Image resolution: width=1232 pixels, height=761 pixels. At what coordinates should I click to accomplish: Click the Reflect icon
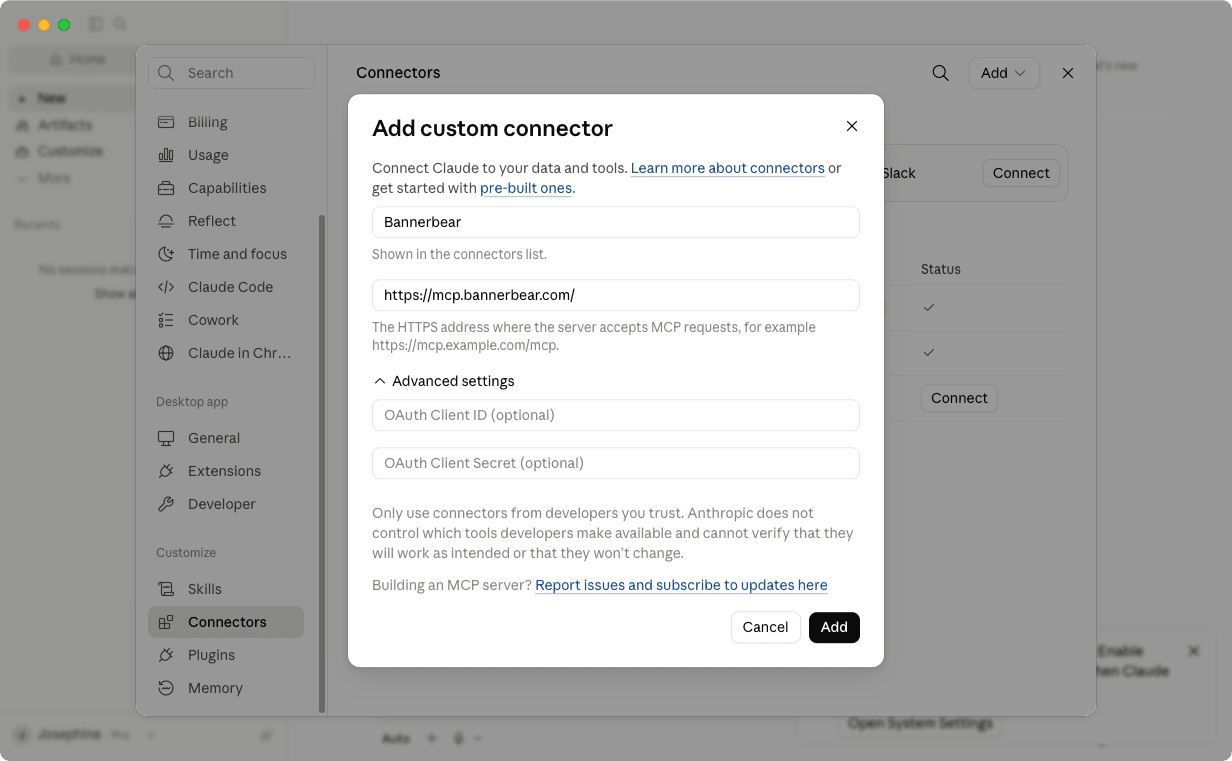click(x=166, y=221)
